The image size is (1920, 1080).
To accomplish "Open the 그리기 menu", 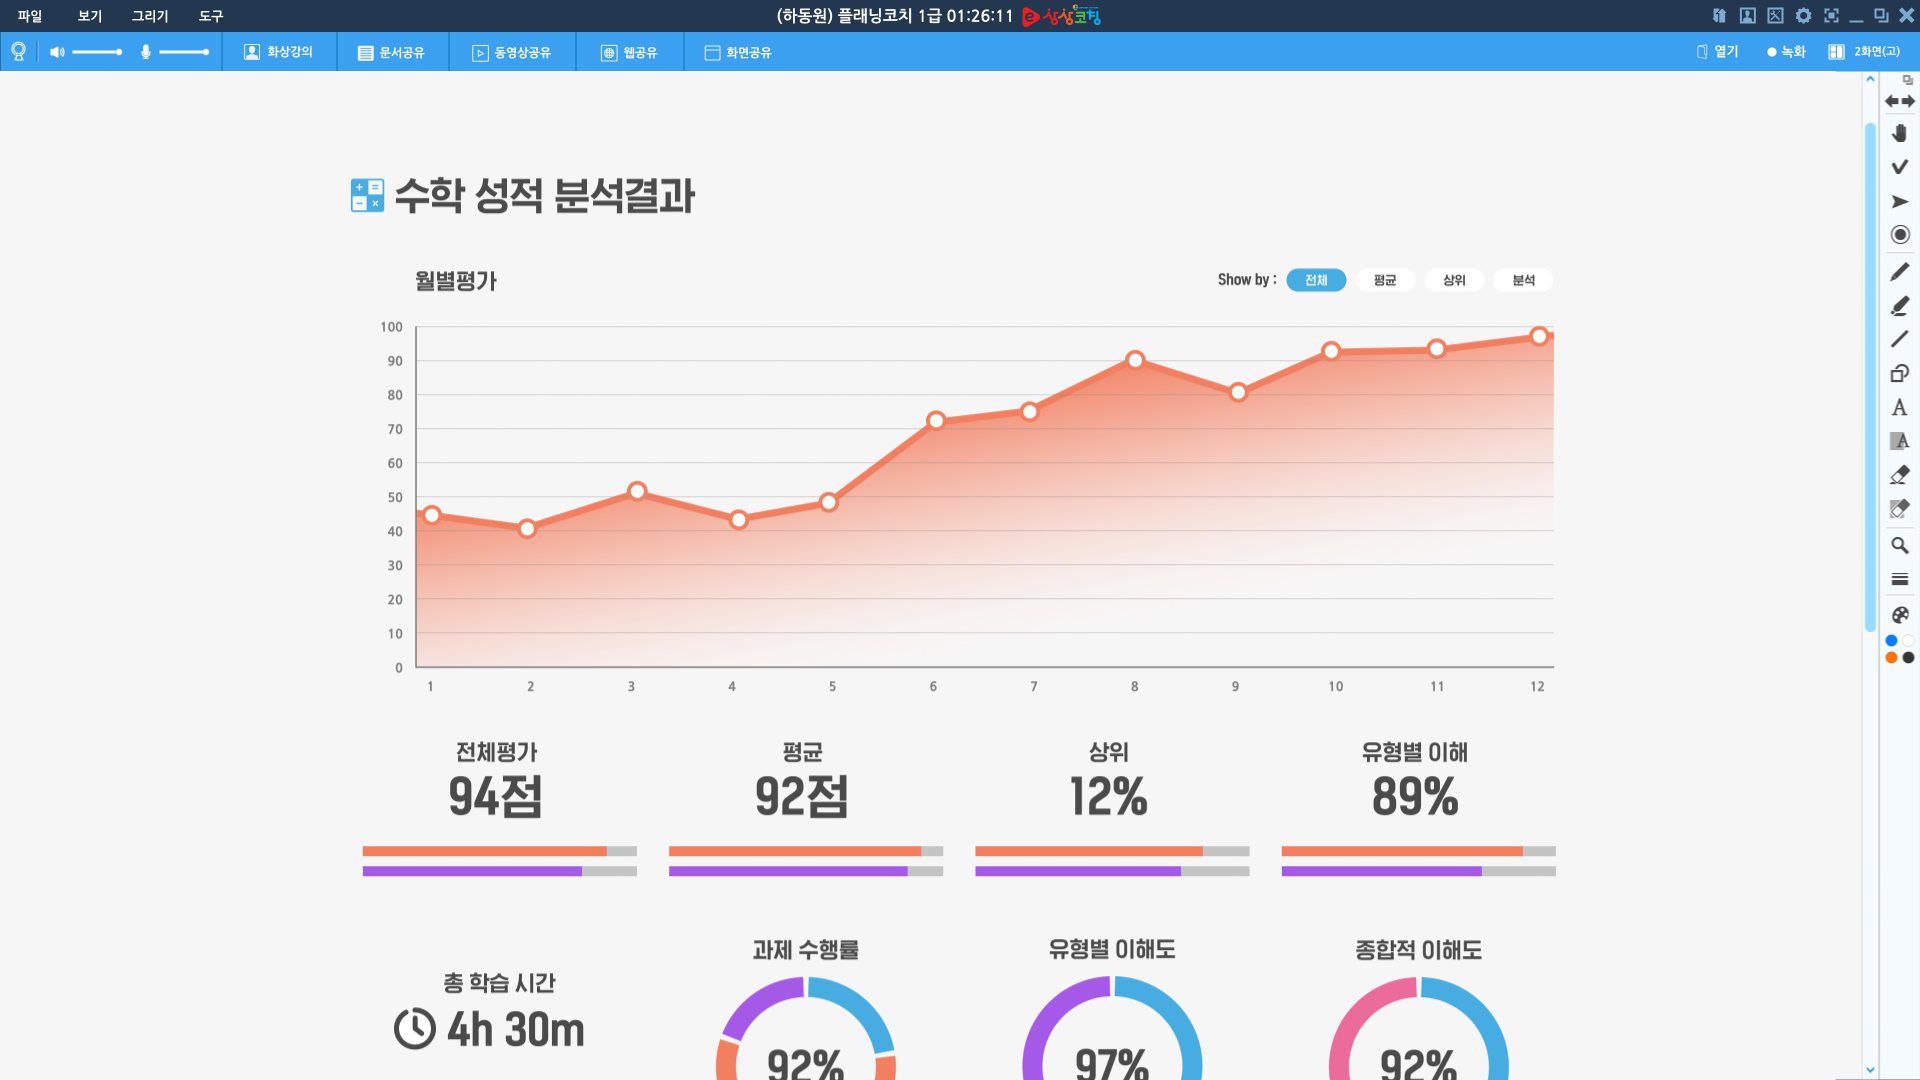I will point(150,16).
